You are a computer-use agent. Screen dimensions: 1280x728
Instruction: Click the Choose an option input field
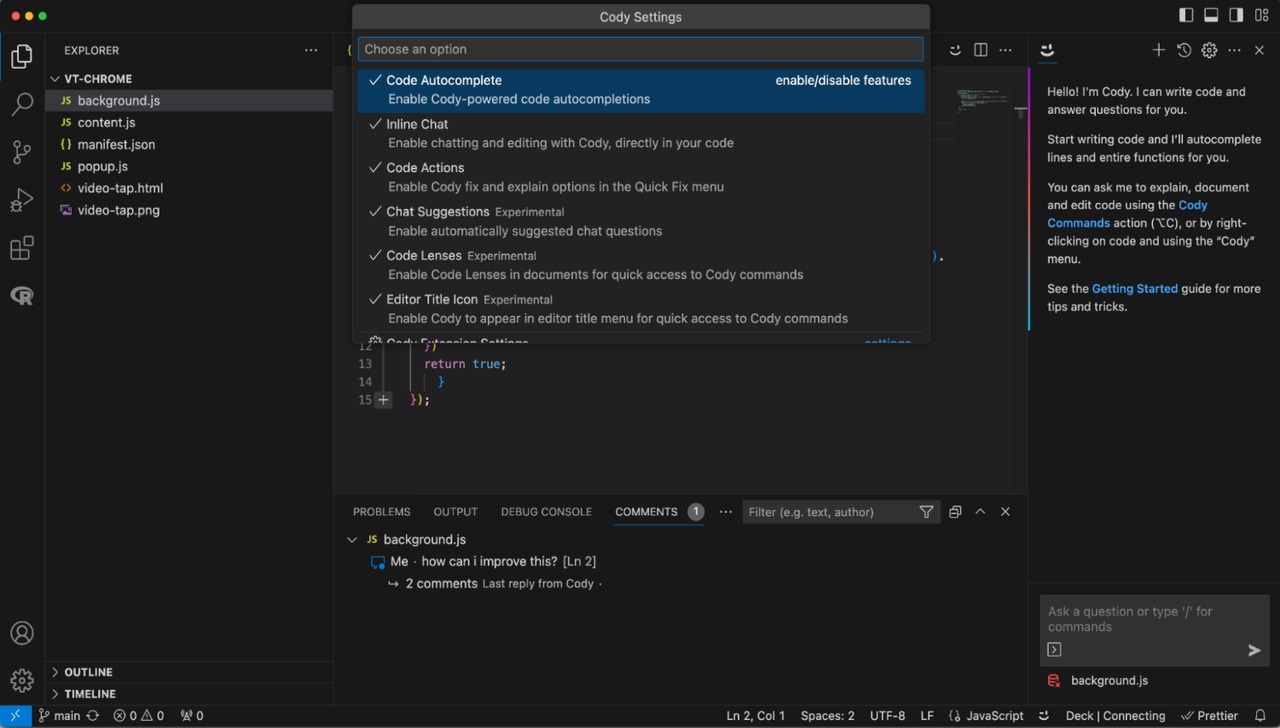coord(641,49)
